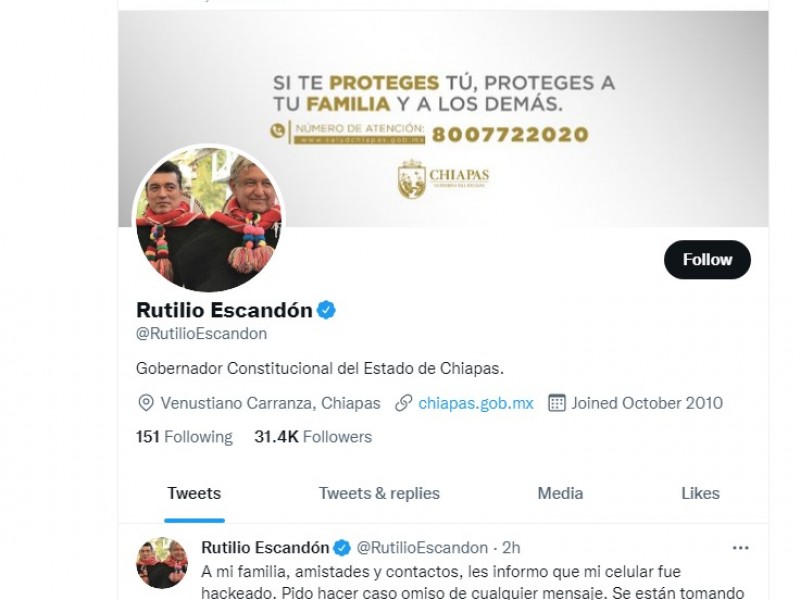Open the Likes tab
This screenshot has height=600, width=800.
click(701, 493)
